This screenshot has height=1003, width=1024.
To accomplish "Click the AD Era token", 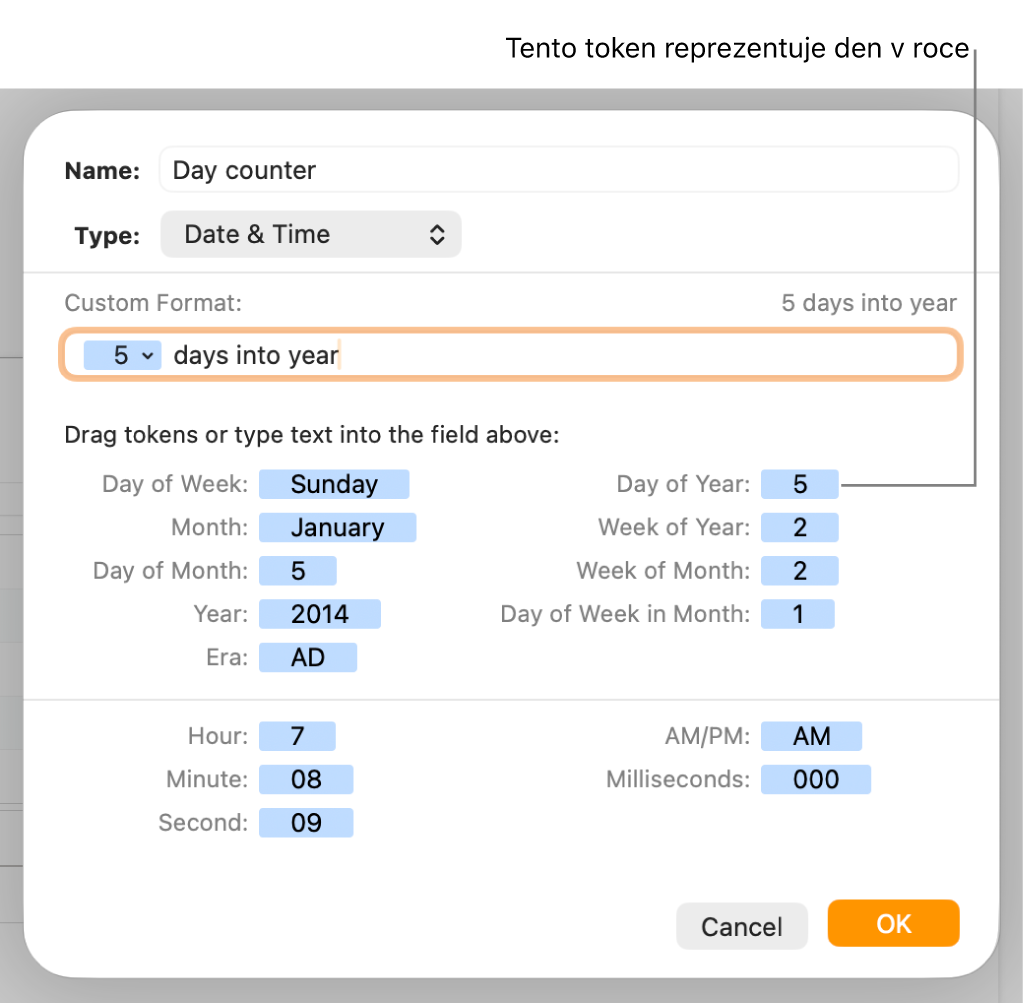I will point(307,657).
